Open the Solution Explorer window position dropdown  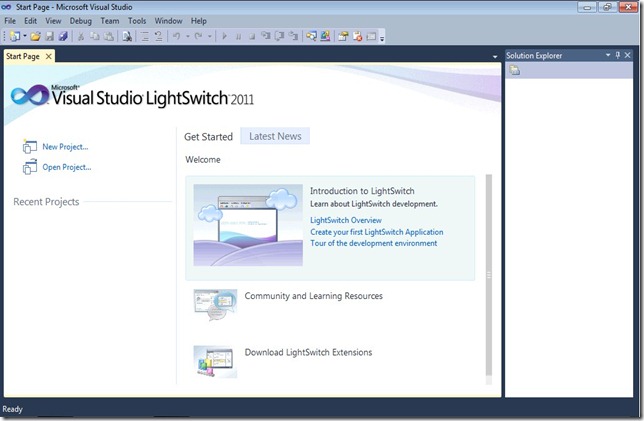[x=605, y=55]
